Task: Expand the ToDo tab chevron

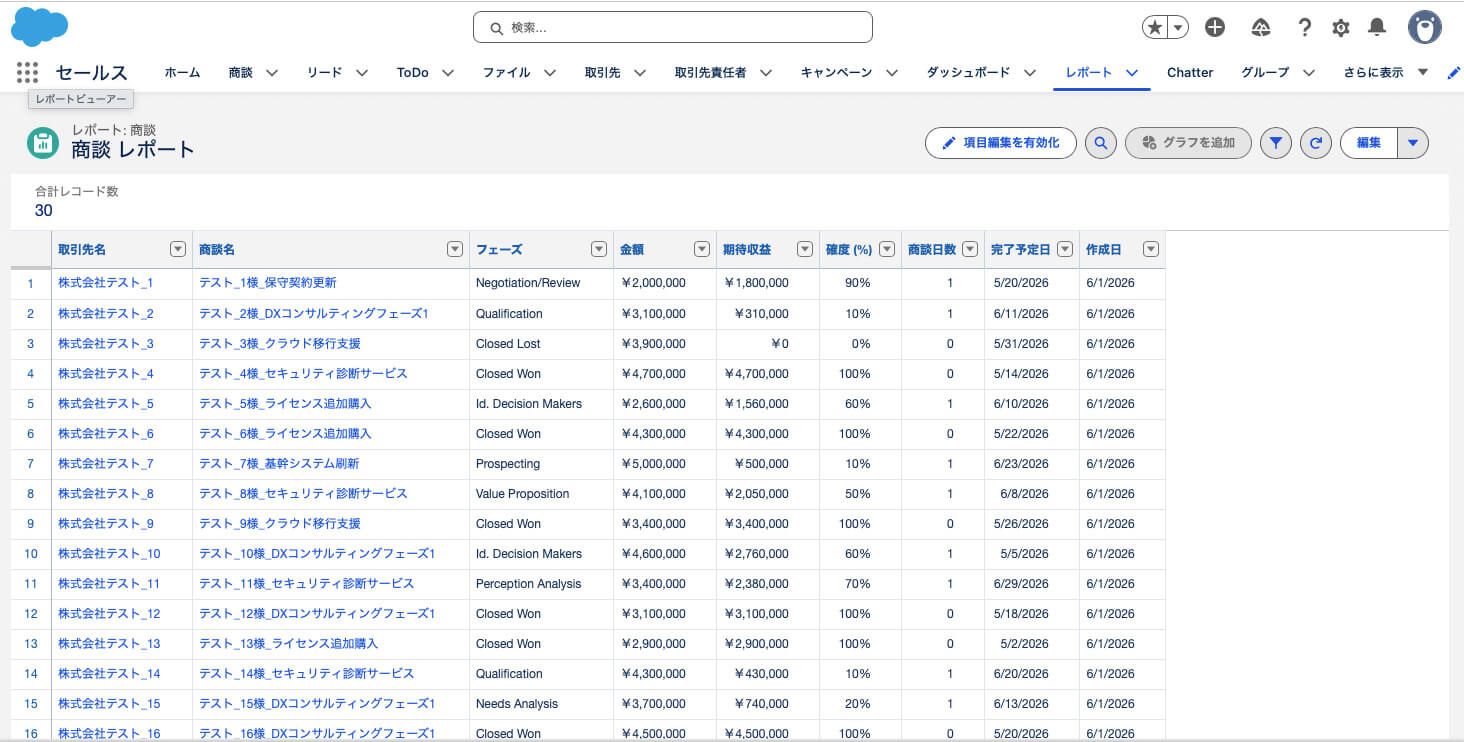Action: 448,72
